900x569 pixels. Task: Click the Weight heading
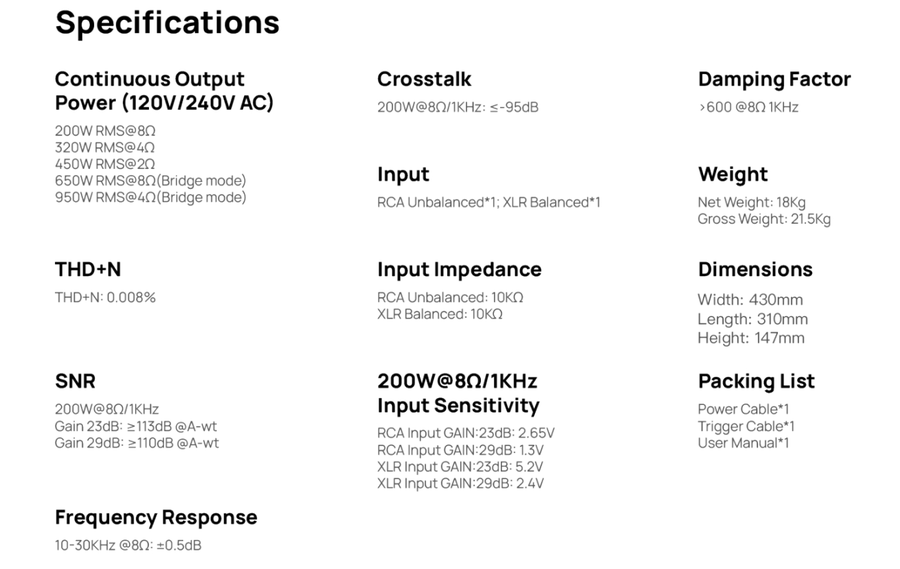tap(732, 174)
